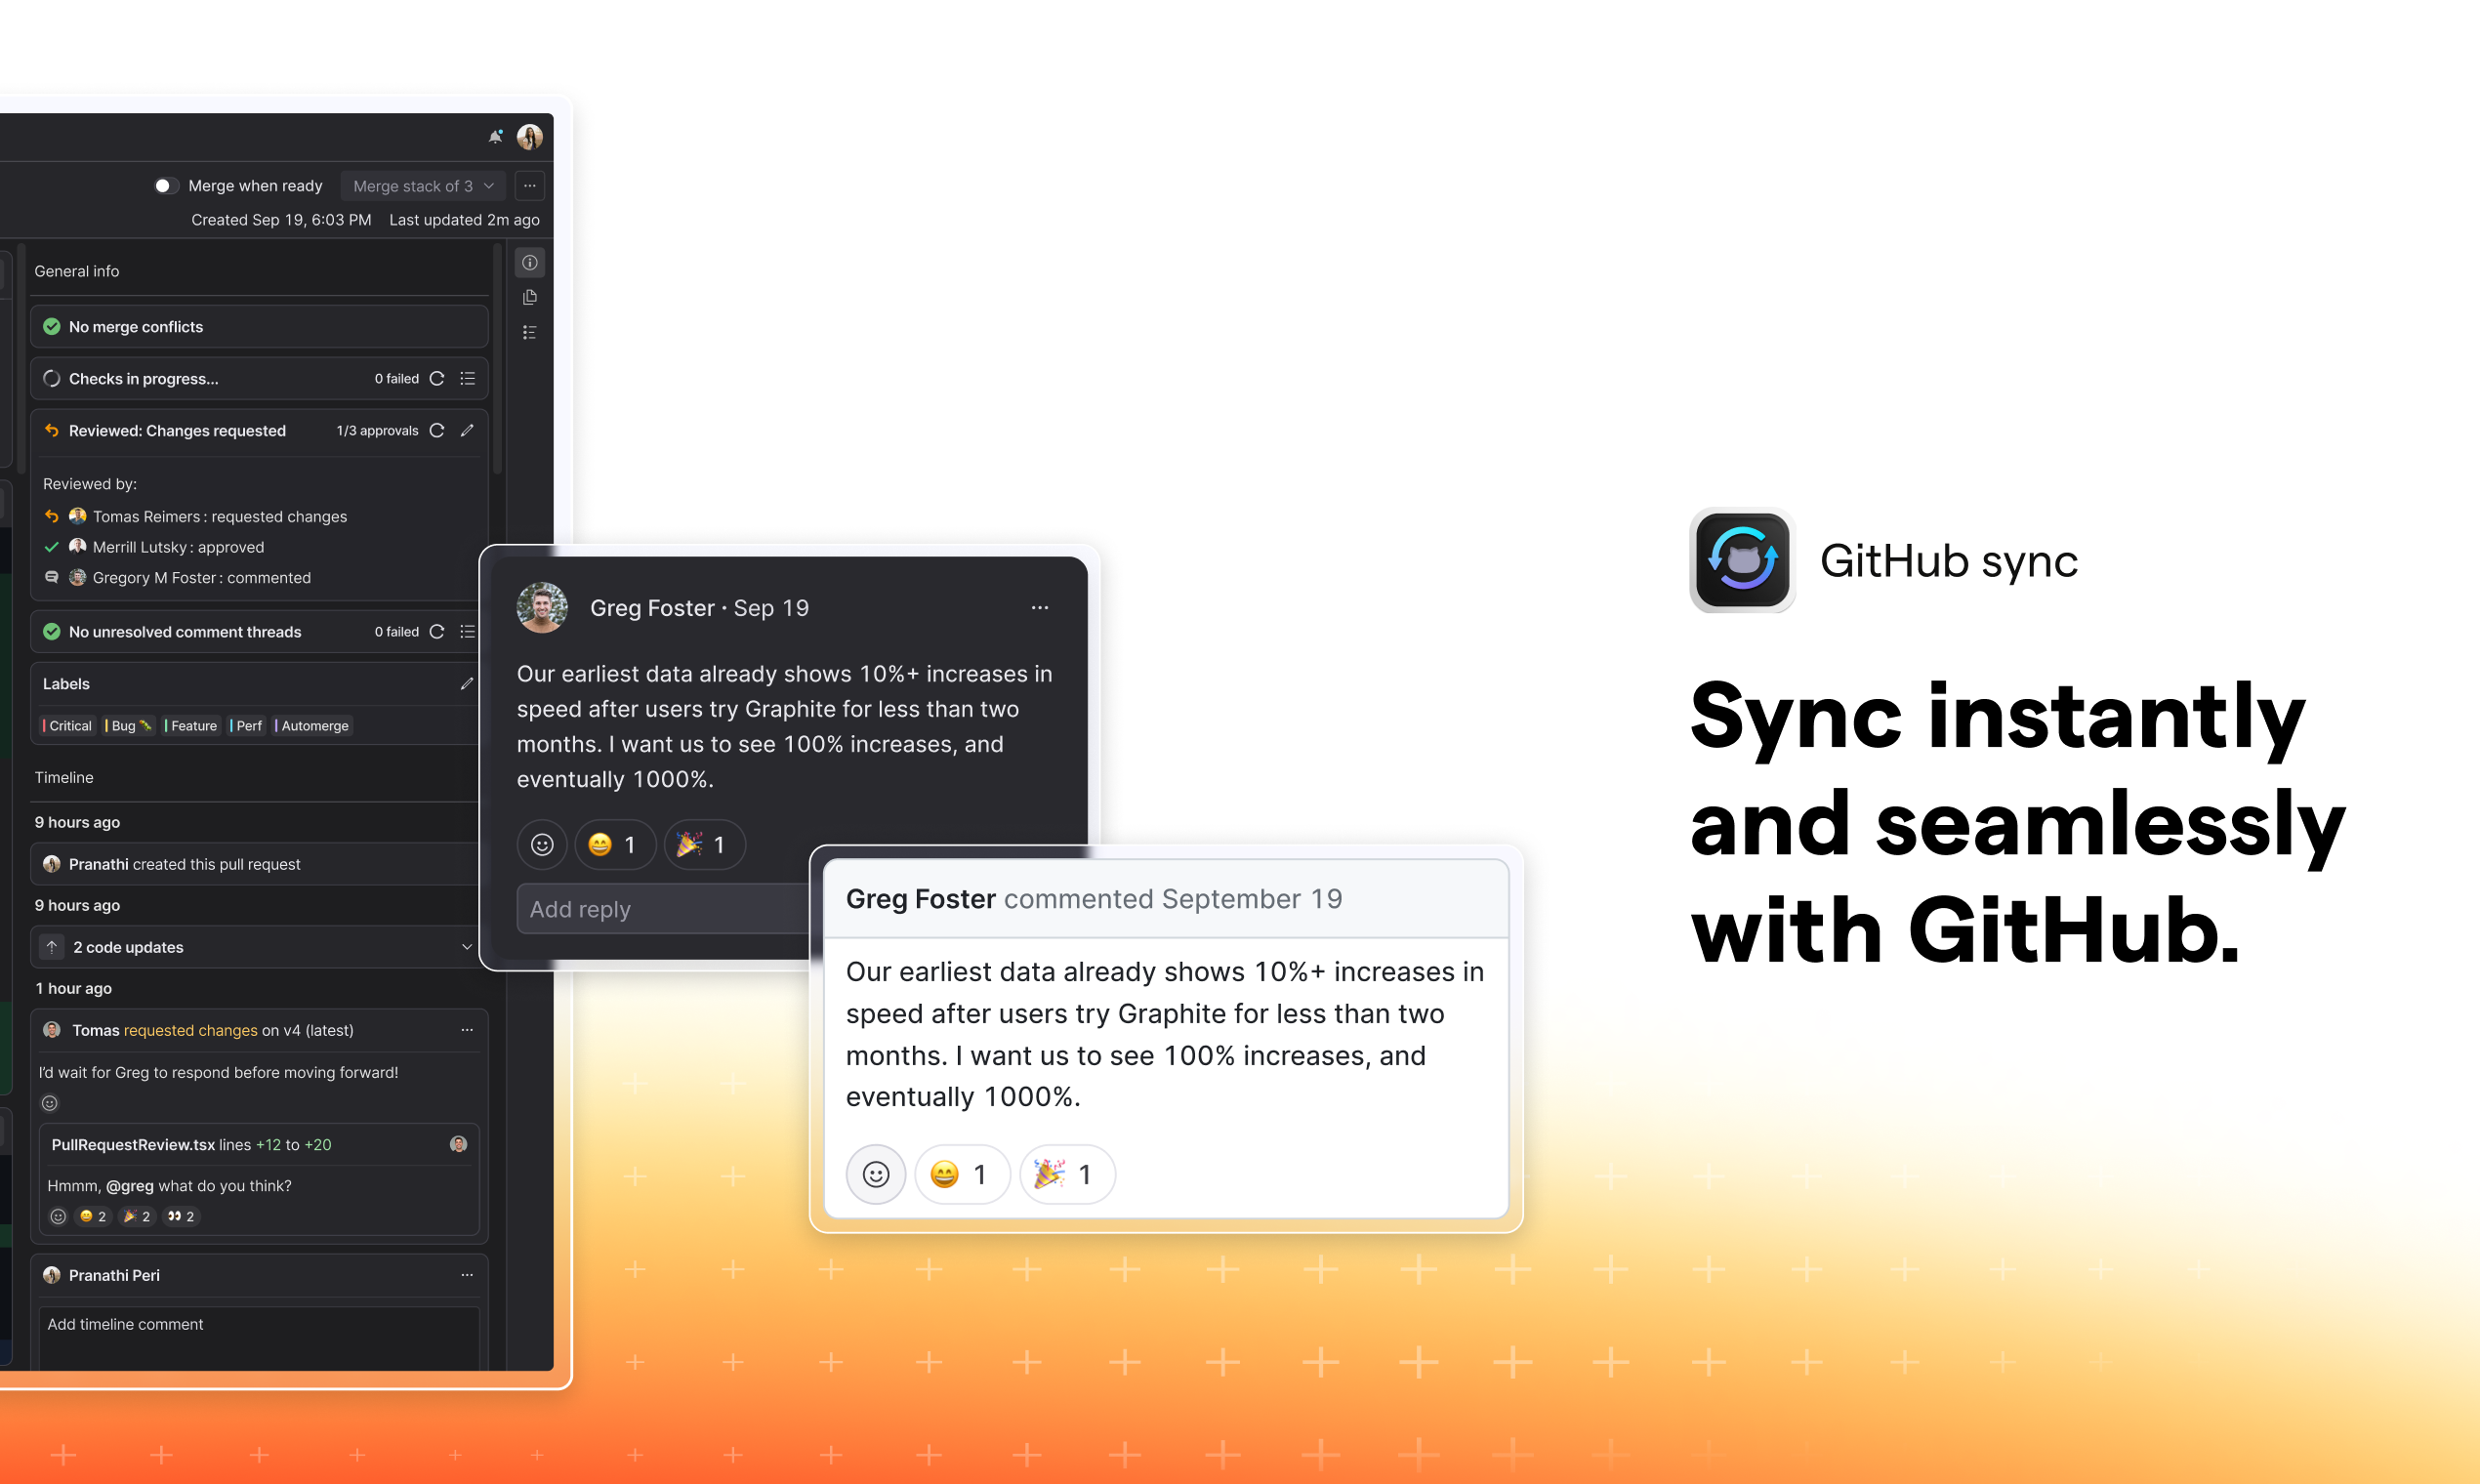The image size is (2480, 1484).
Task: Toggle the smile reaction with count 2
Action: 93,1216
